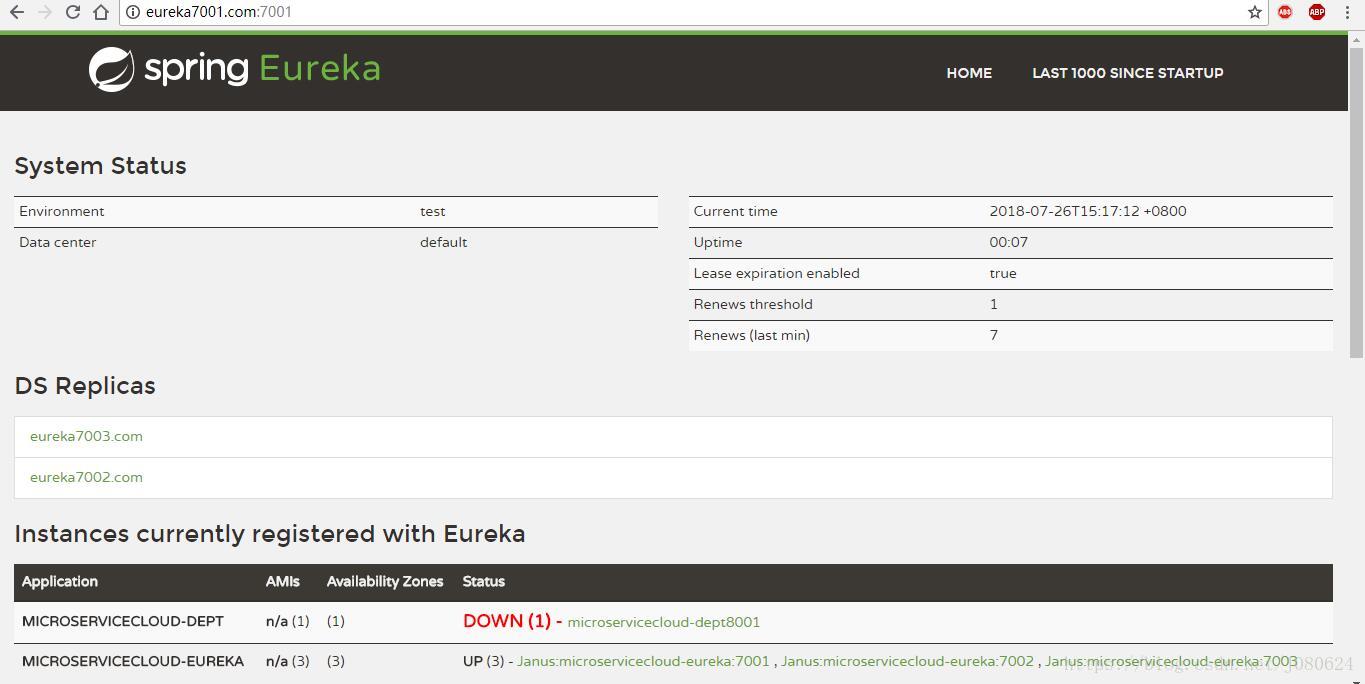This screenshot has width=1365, height=684.
Task: Click the 'Availability Zones' column header
Action: point(385,582)
